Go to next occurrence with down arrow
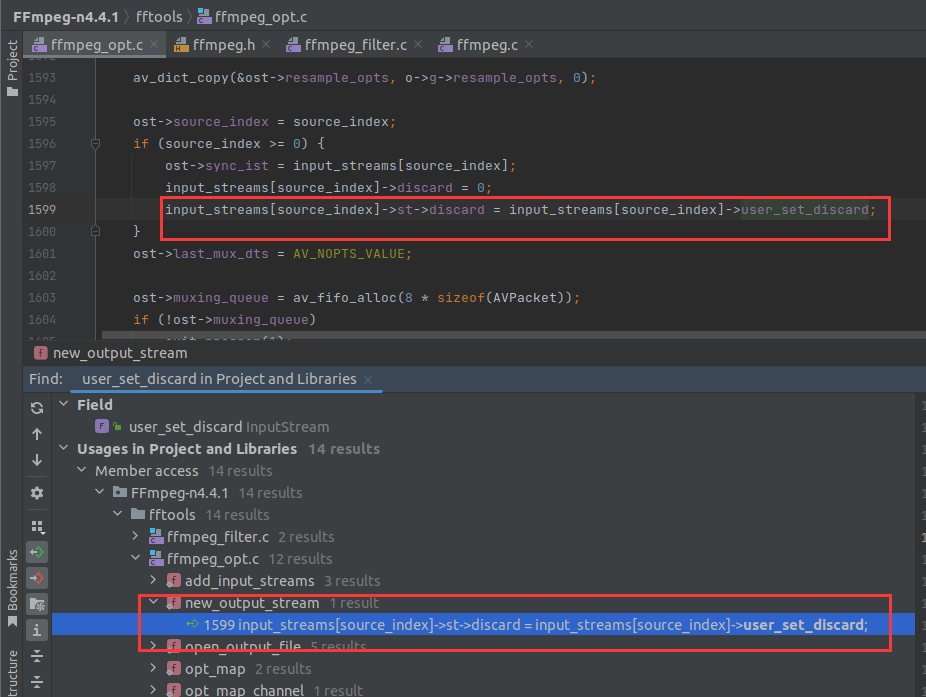The image size is (926, 697). (37, 460)
